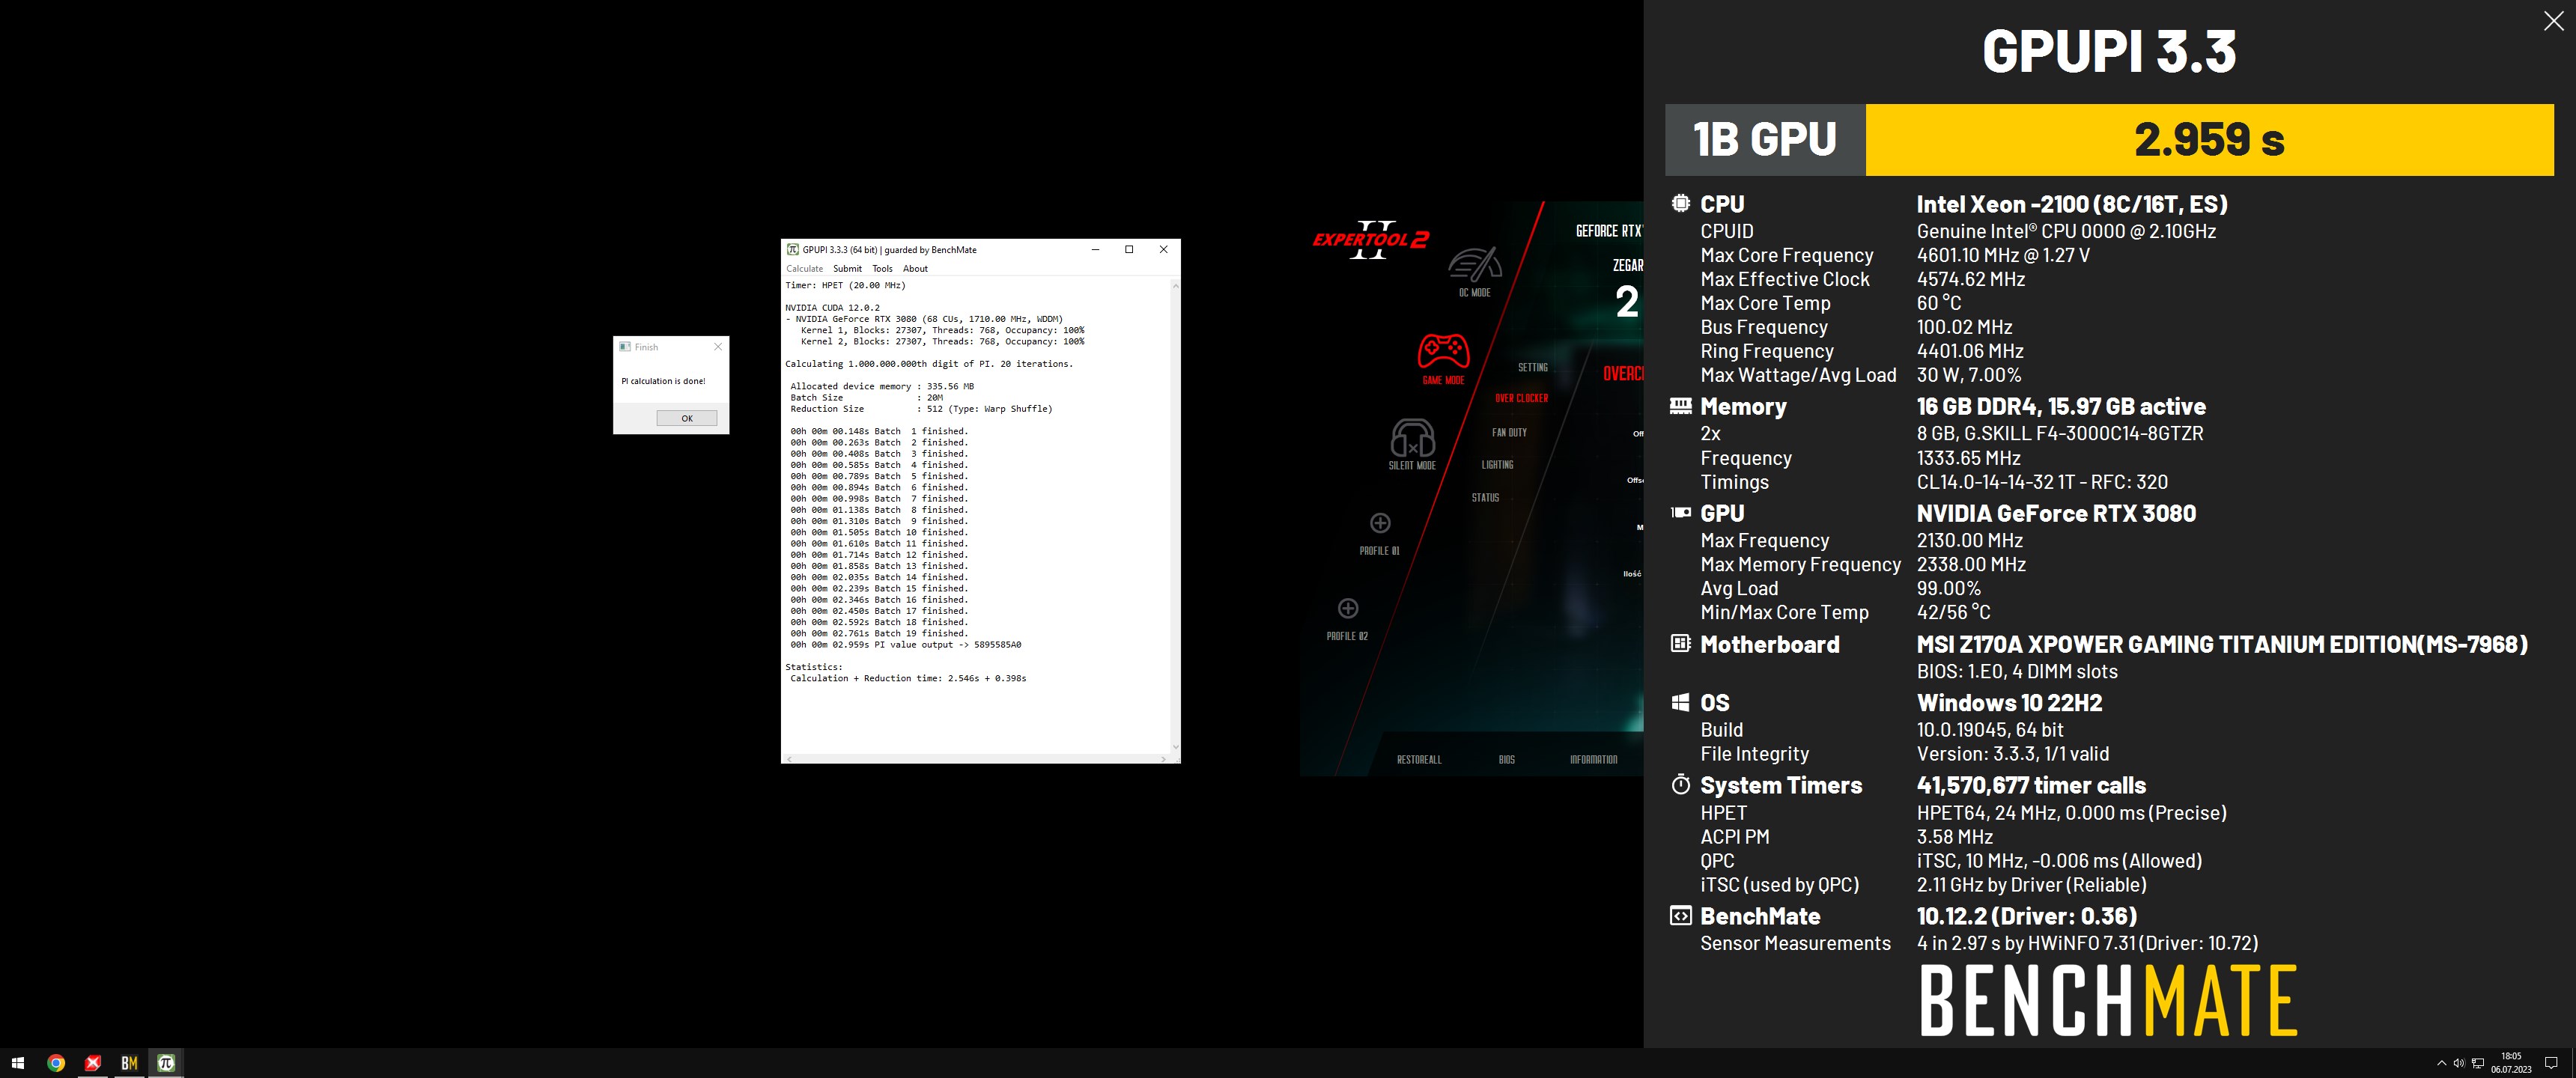Open the Tools menu in GPUPI
This screenshot has width=2576, height=1078.
[x=882, y=269]
